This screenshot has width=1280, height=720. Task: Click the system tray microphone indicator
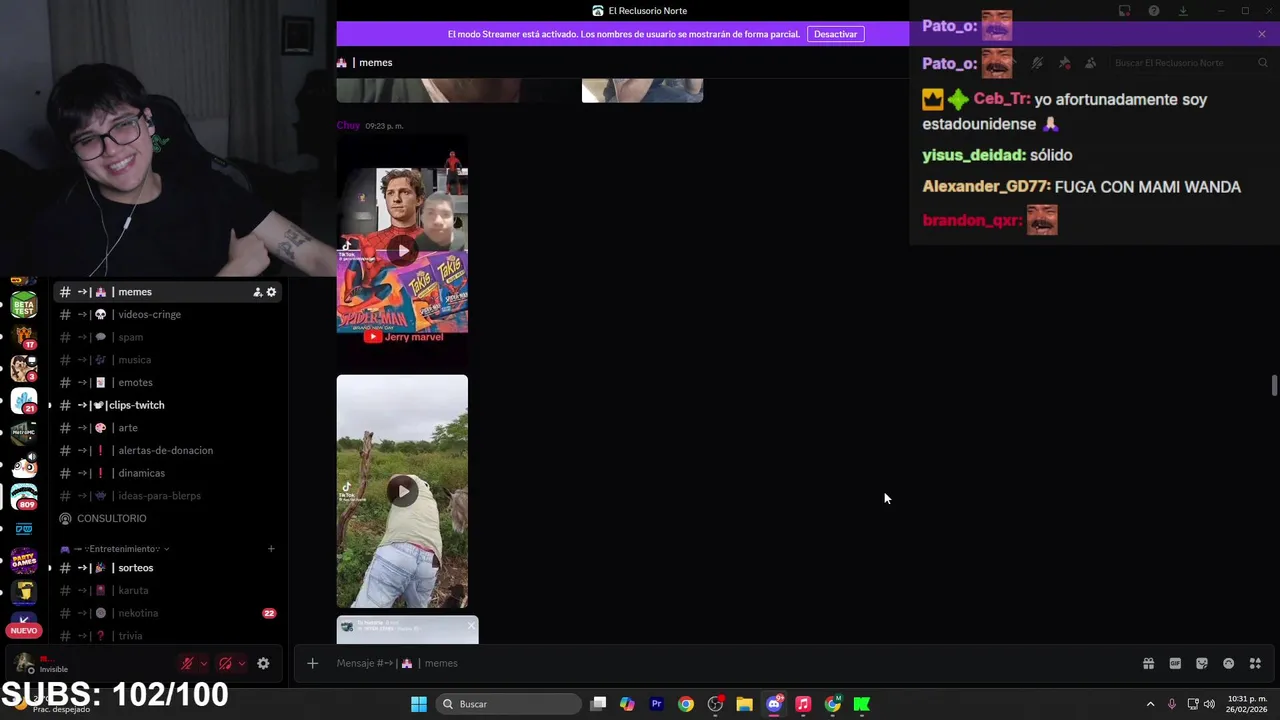1172,704
